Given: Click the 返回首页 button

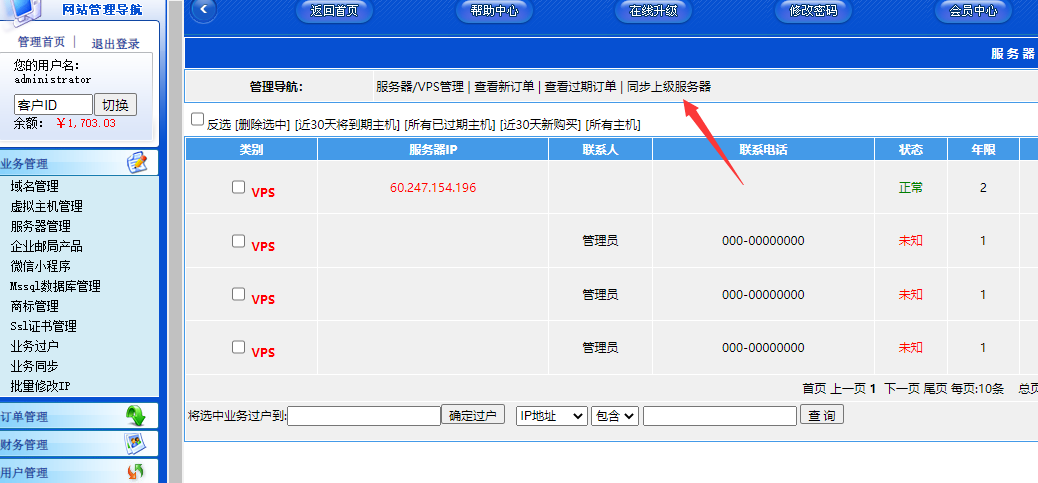Looking at the screenshot, I should [334, 12].
